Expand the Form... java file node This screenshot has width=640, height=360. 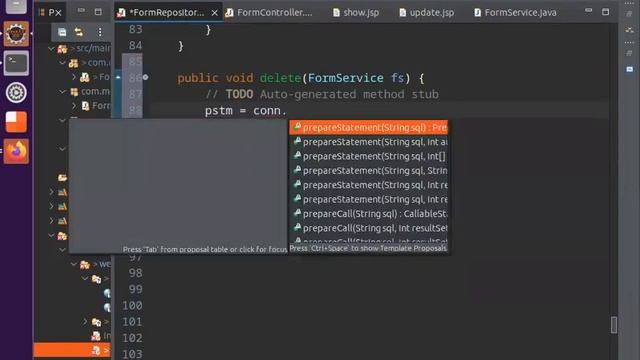(x=74, y=106)
